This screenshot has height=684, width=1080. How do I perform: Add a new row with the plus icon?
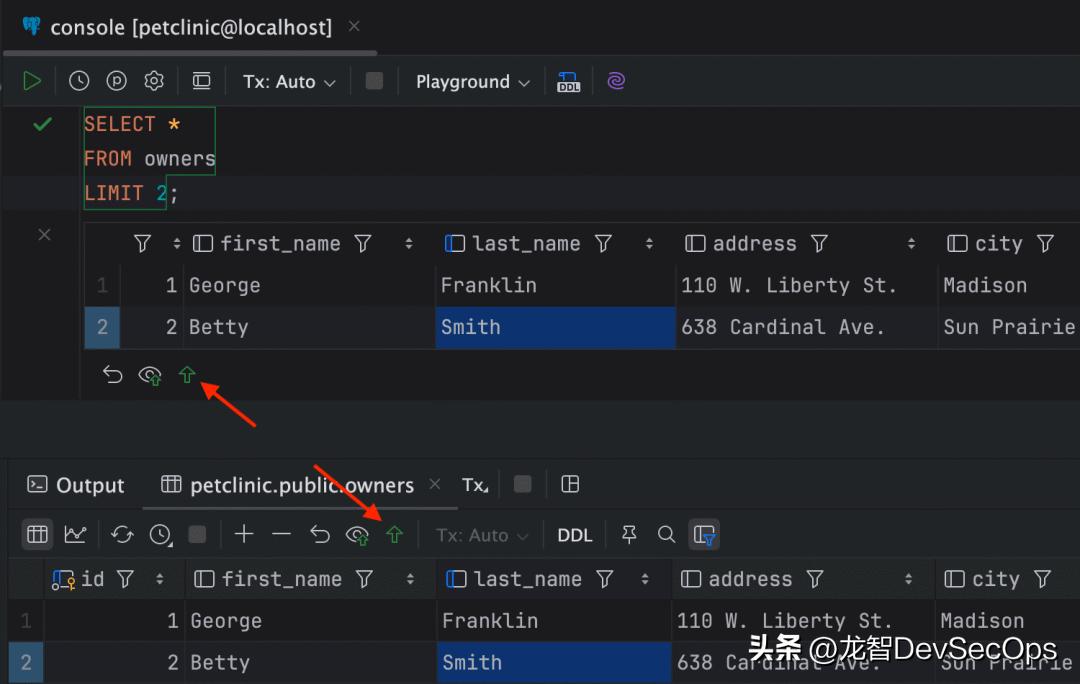244,534
